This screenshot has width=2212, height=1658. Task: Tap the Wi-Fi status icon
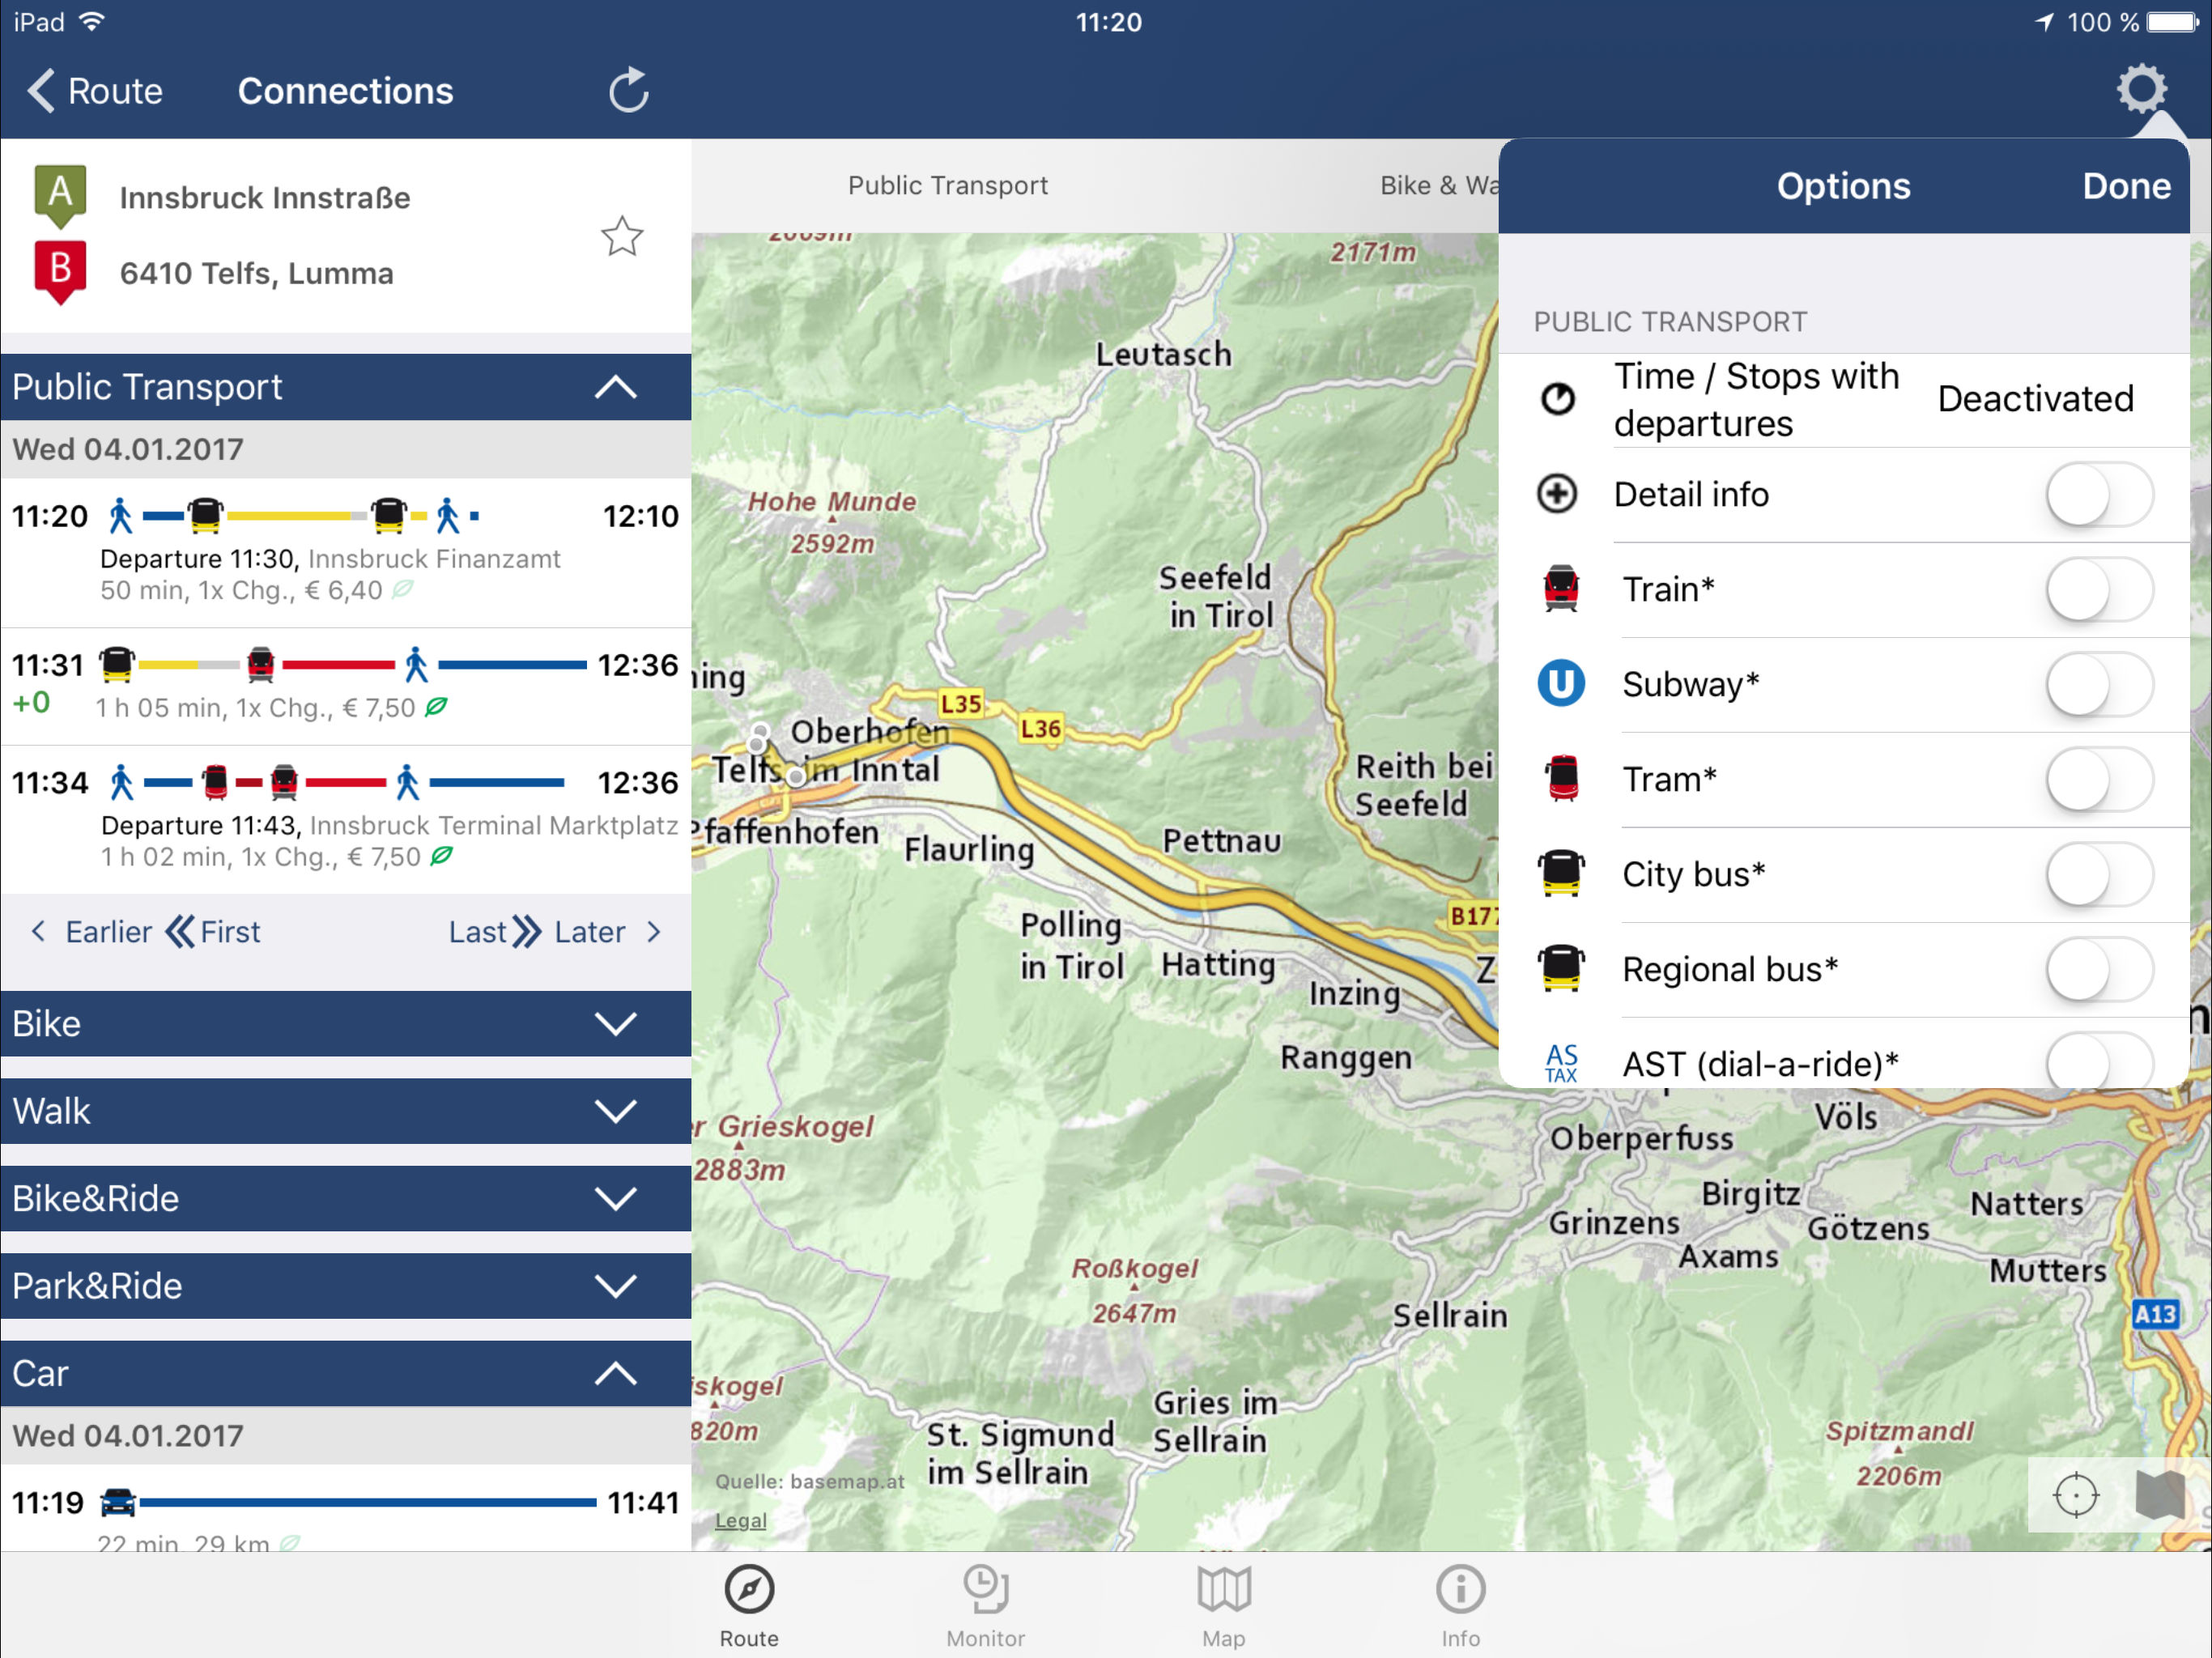pyautogui.click(x=92, y=22)
